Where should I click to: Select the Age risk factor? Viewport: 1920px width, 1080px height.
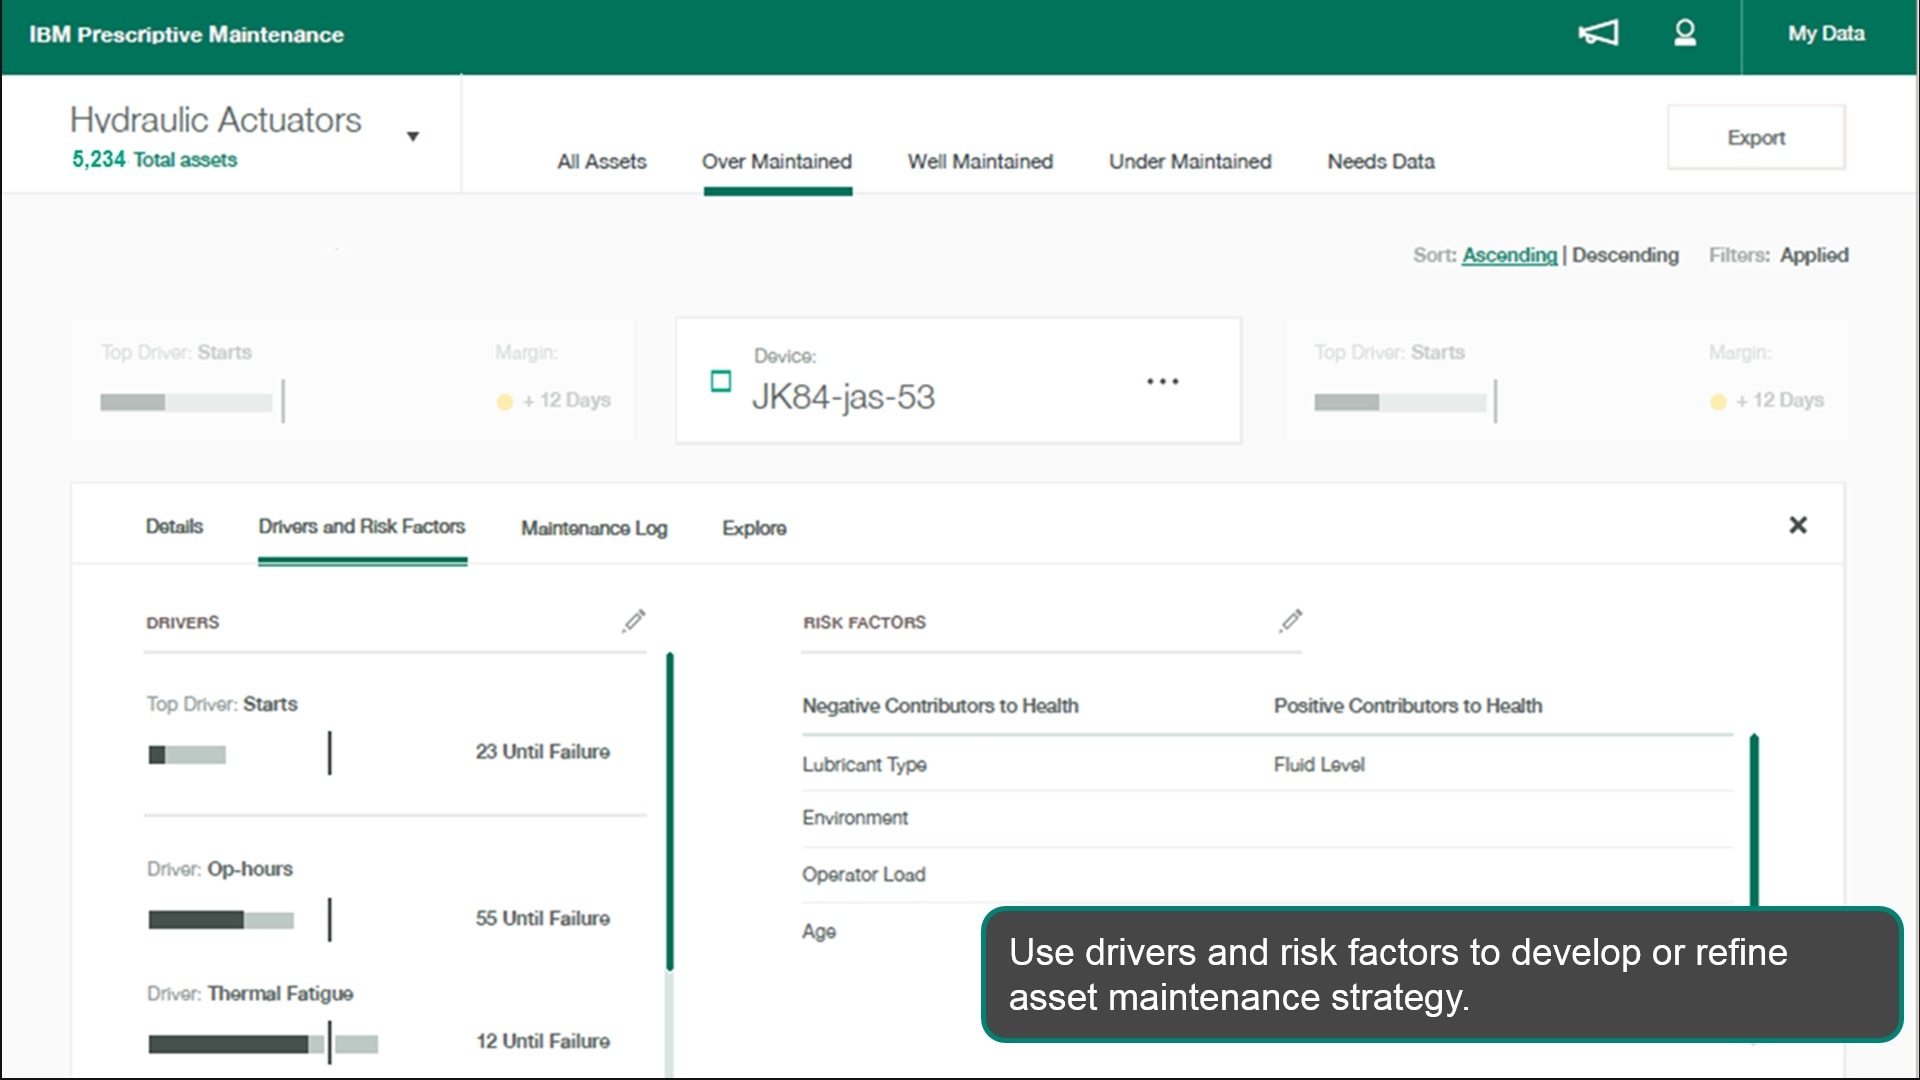point(819,931)
